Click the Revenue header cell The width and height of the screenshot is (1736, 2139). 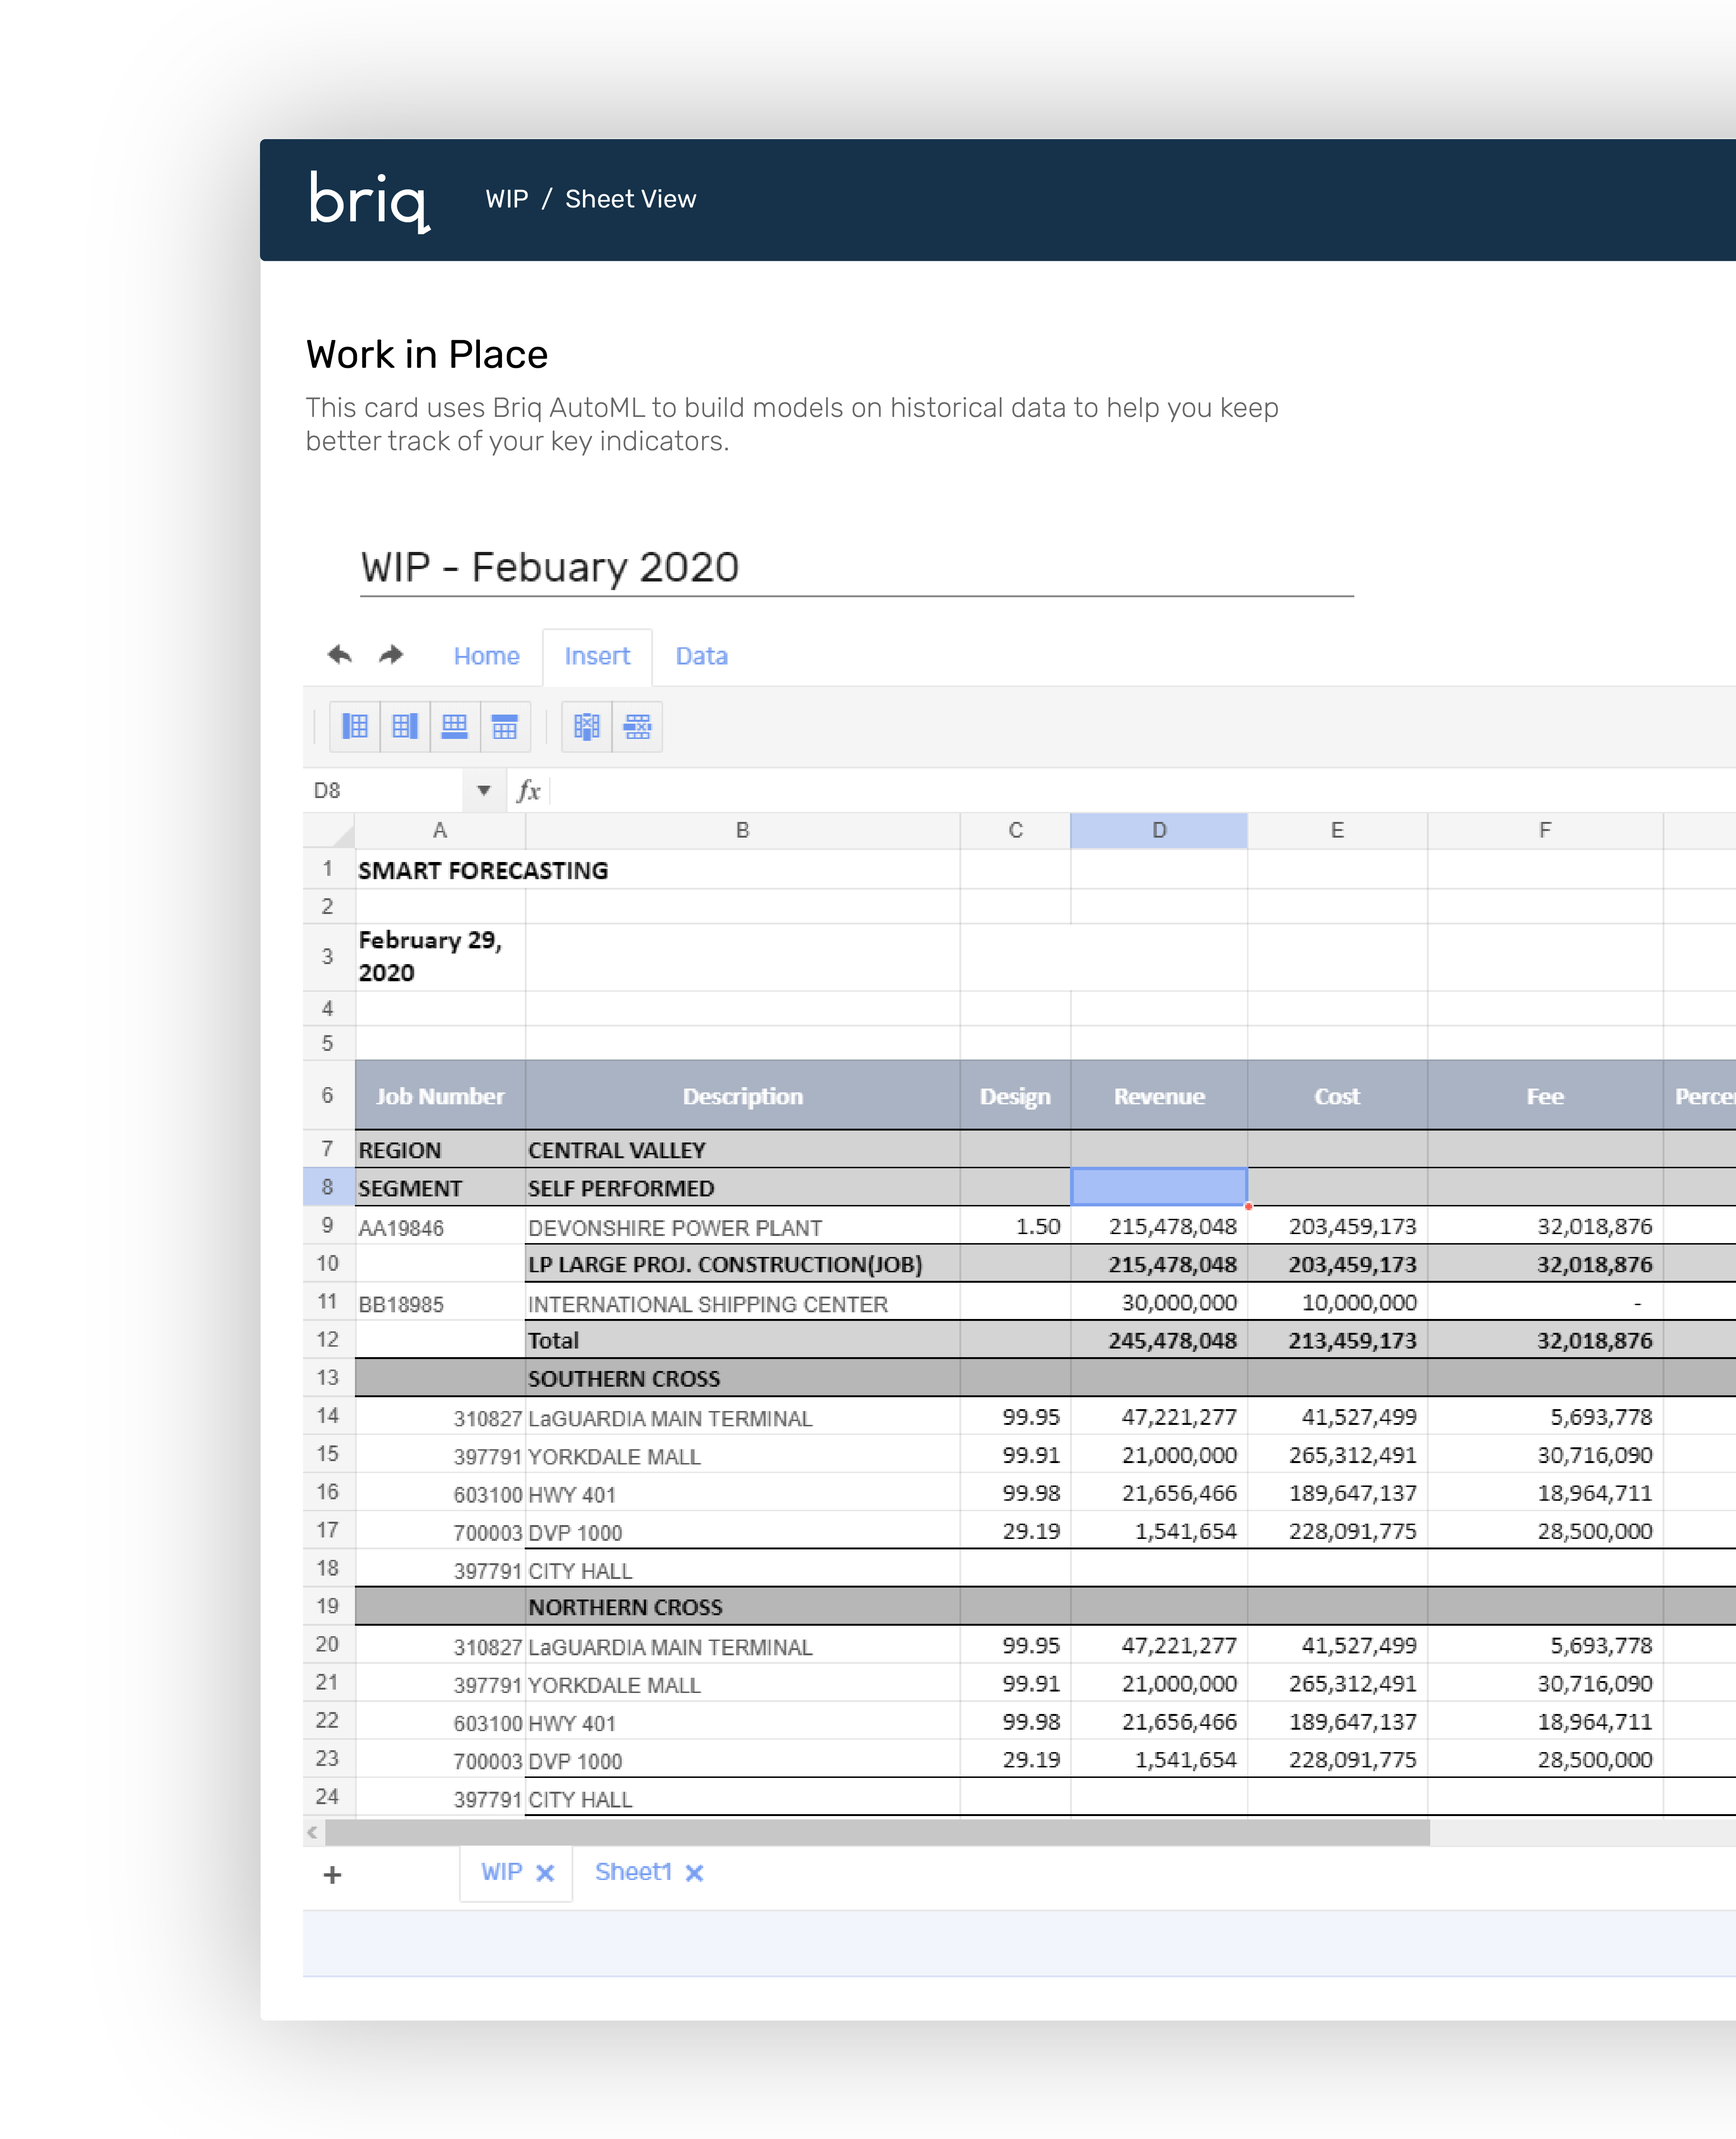(x=1159, y=1096)
